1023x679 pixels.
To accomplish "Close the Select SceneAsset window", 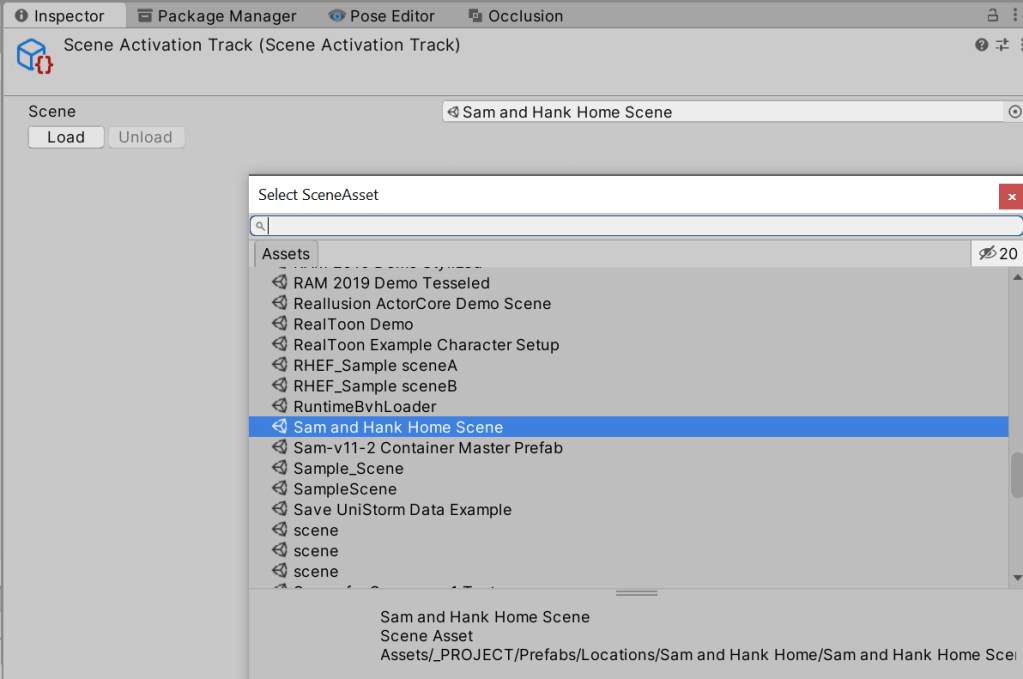I will [1011, 196].
